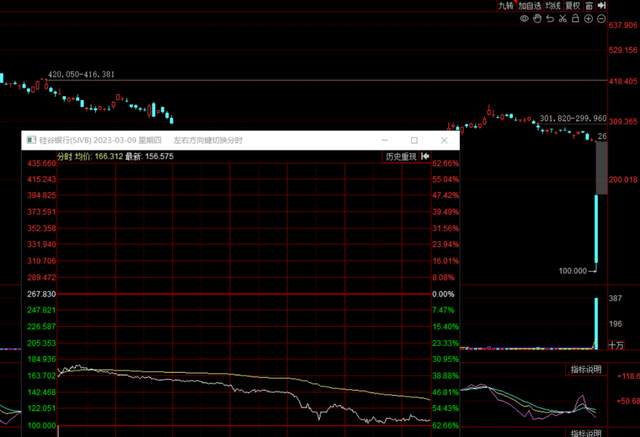Click the tall cyan volume bar

click(596, 324)
